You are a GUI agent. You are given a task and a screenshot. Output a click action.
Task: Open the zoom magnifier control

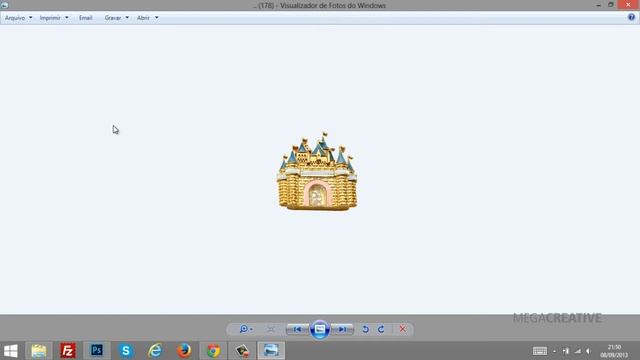[x=246, y=329]
